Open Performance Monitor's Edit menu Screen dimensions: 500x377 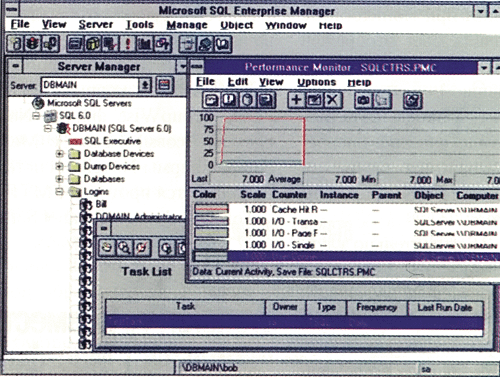click(x=238, y=82)
